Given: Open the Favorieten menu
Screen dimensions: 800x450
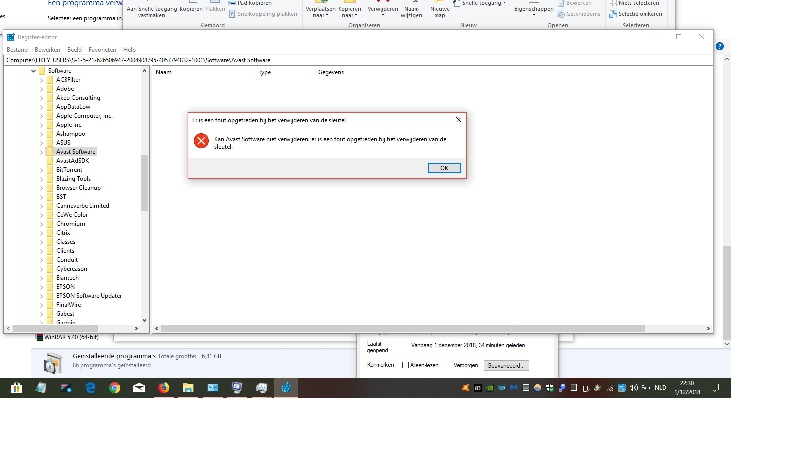Looking at the screenshot, I should pos(102,49).
